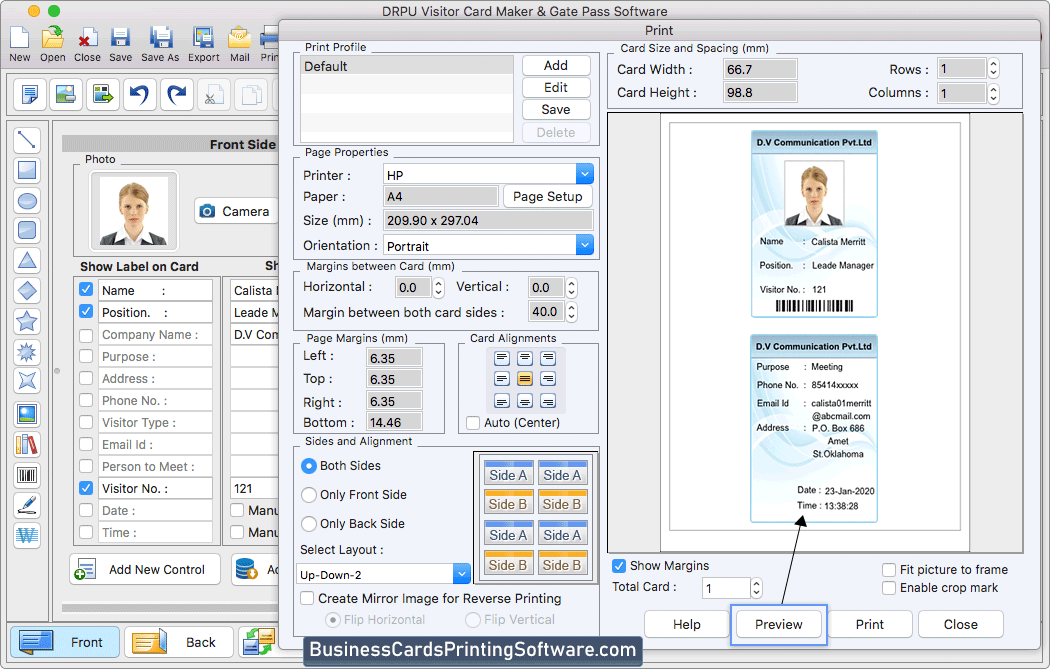Click the Edit profile button
The height and width of the screenshot is (669, 1050).
click(556, 88)
